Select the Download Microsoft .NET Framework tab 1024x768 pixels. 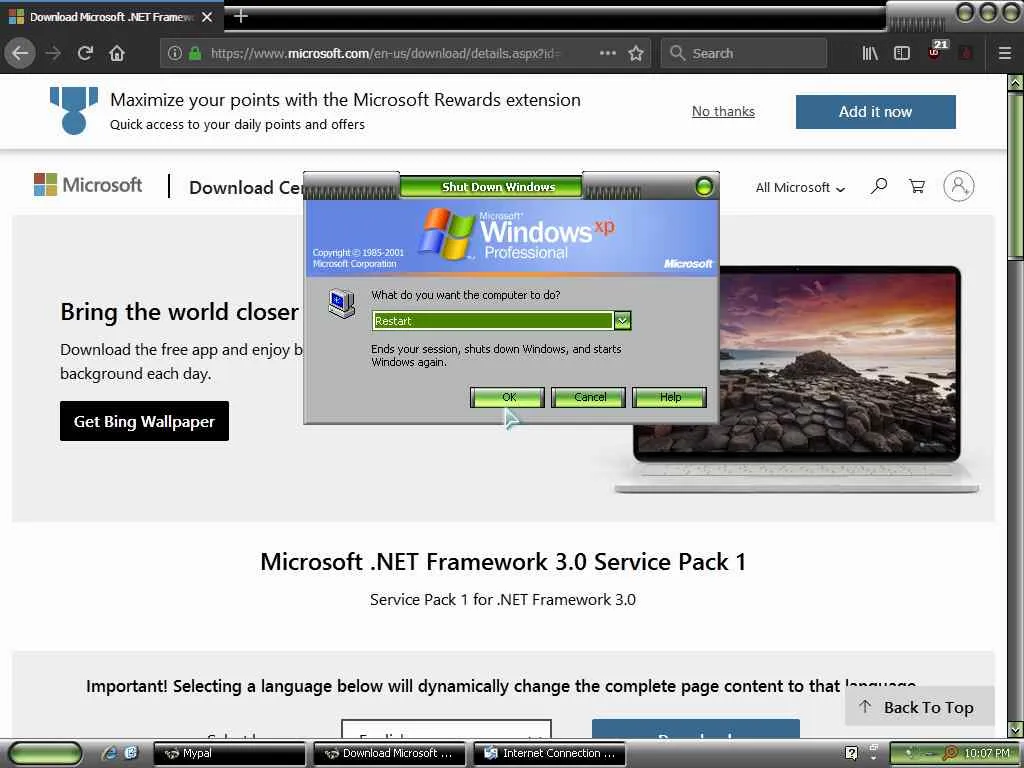111,17
